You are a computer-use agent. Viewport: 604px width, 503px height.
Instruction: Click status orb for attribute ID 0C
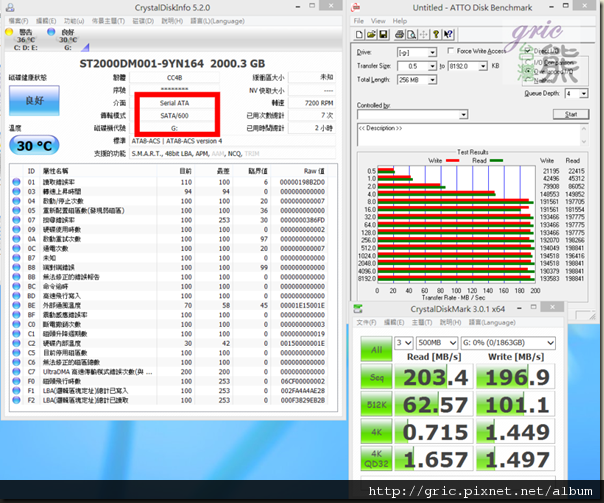pyautogui.click(x=16, y=248)
